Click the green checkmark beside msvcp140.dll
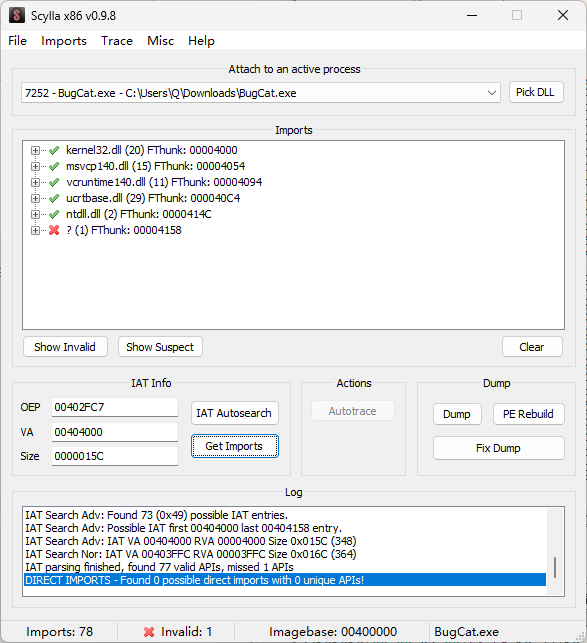587x643 pixels. pos(54,166)
